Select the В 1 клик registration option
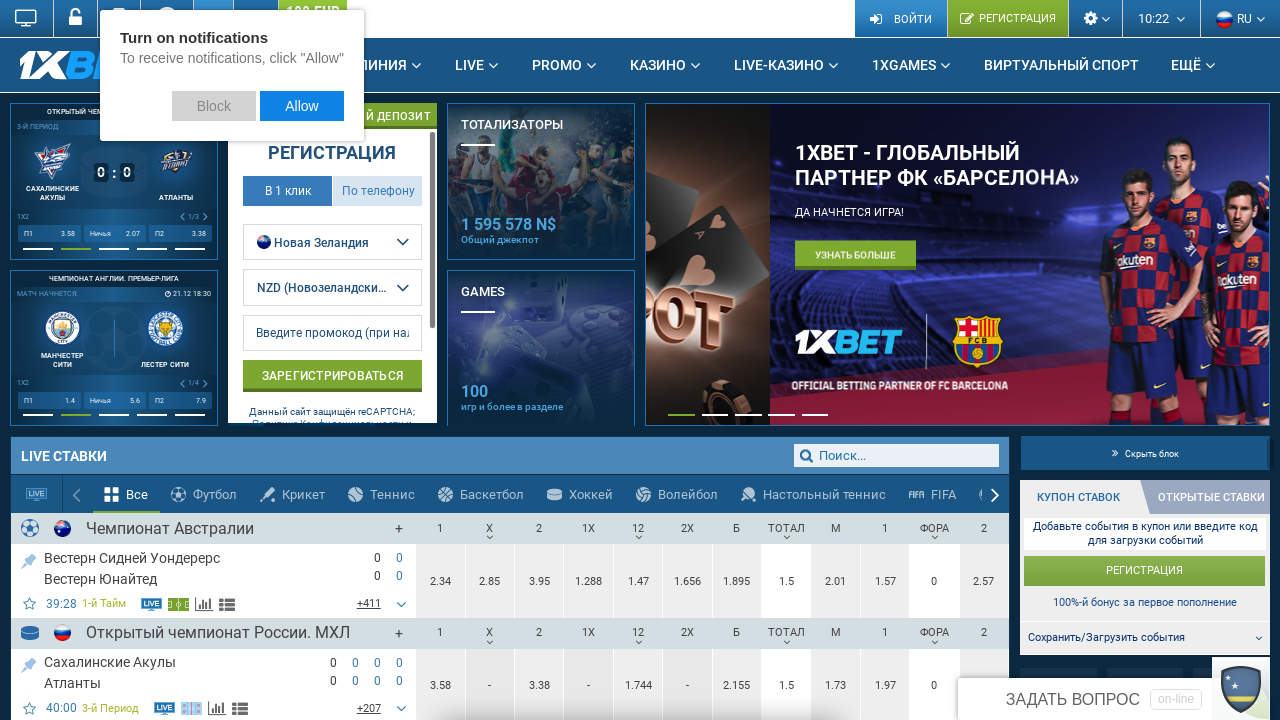The height and width of the screenshot is (720, 1280). 287,191
